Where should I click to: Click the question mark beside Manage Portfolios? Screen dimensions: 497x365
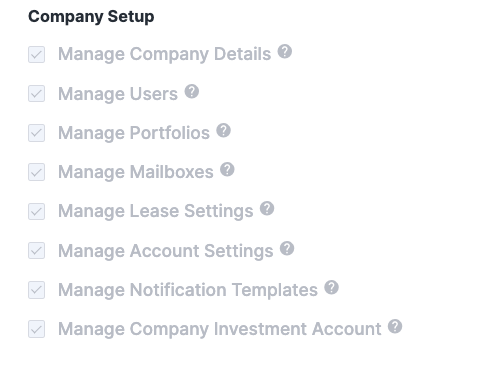click(x=223, y=130)
